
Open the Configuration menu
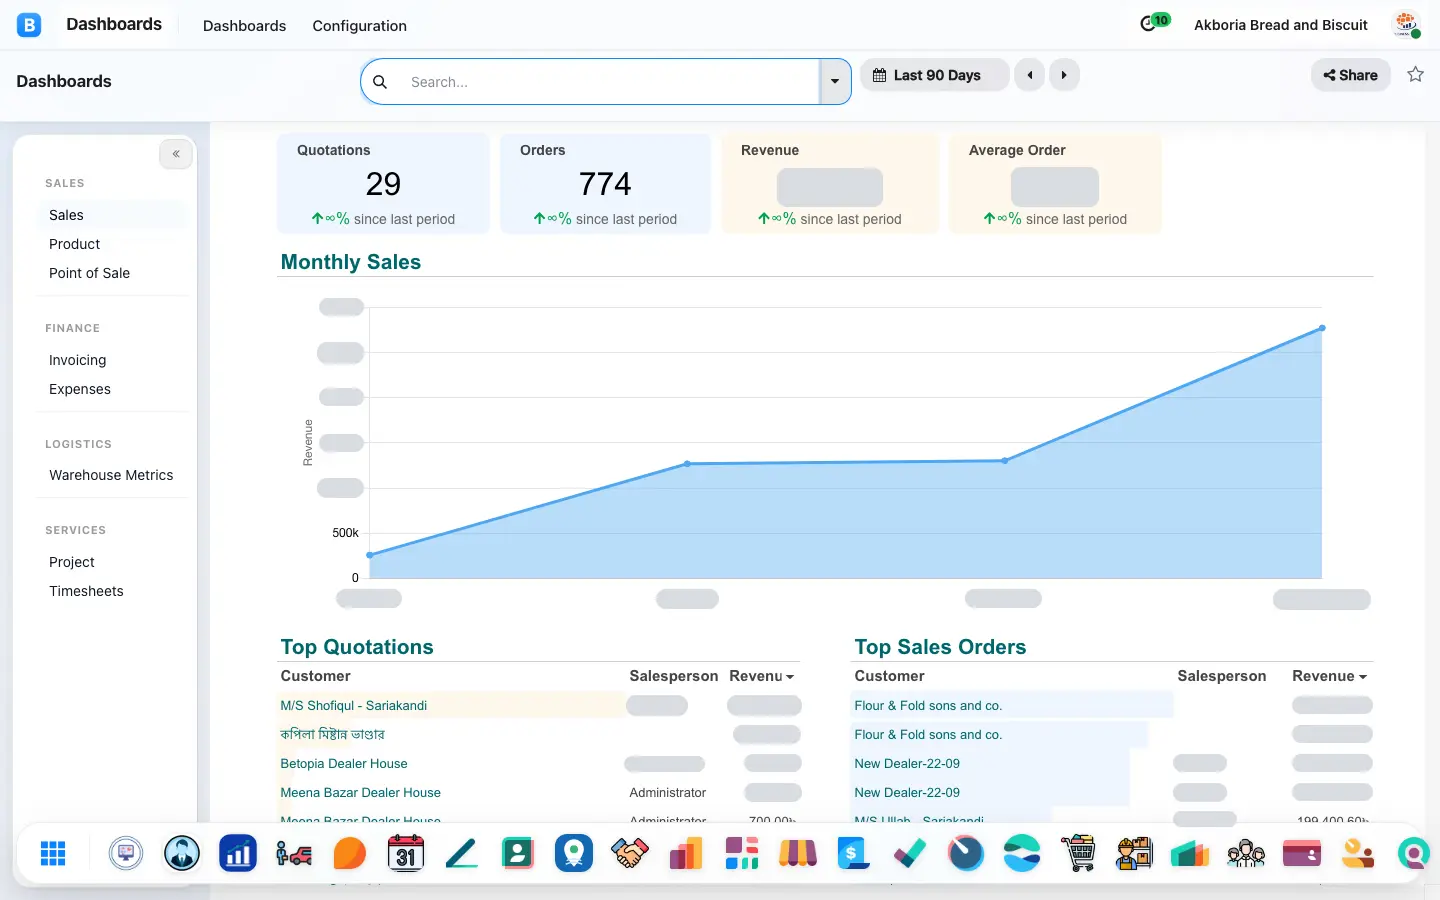tap(359, 26)
